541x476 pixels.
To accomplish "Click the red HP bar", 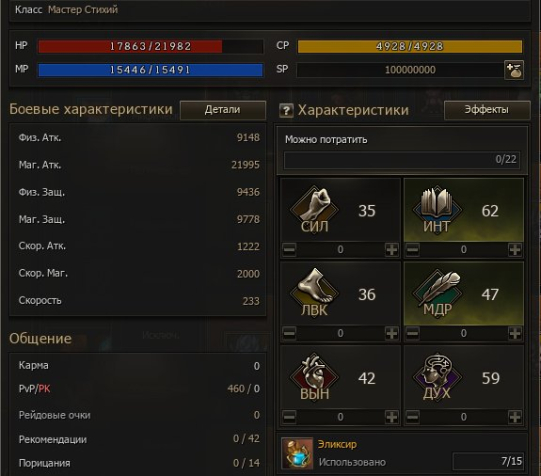I will click(150, 46).
